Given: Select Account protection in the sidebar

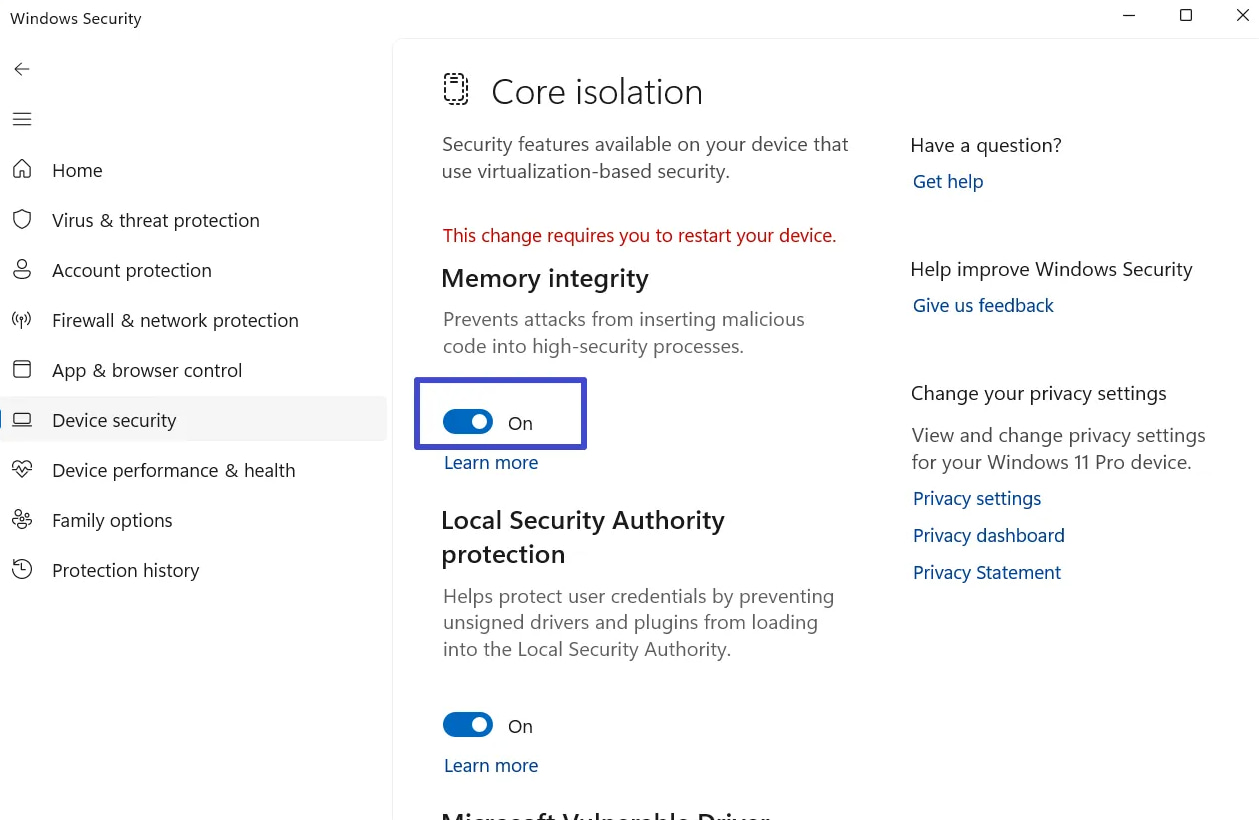Looking at the screenshot, I should point(131,270).
